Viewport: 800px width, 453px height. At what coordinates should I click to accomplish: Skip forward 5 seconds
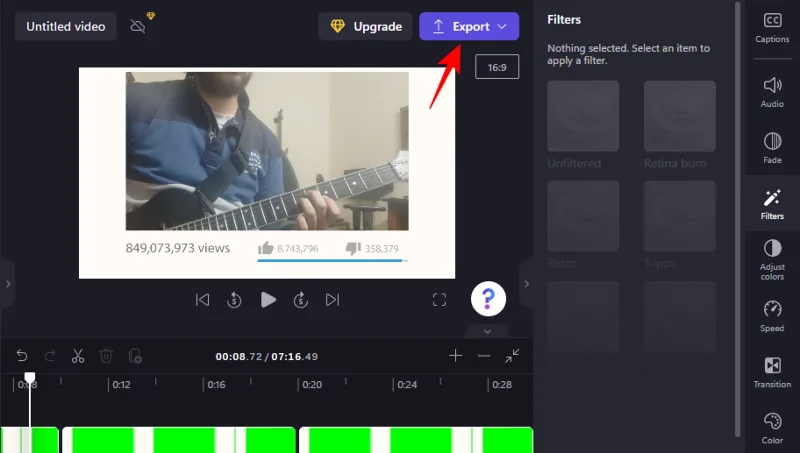(x=301, y=299)
